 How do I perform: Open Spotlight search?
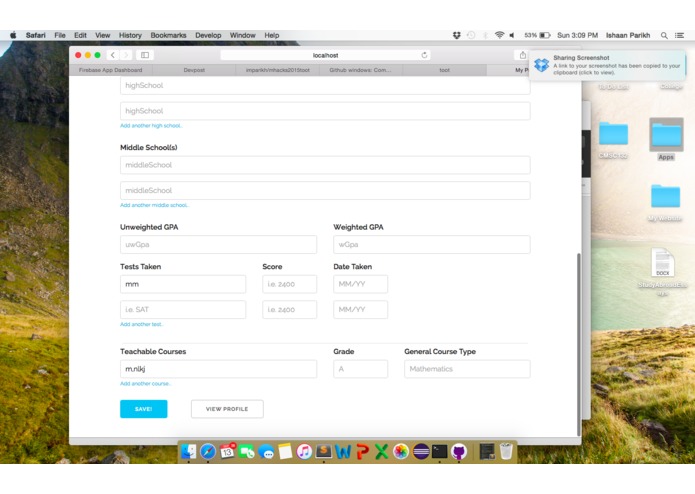click(x=664, y=35)
